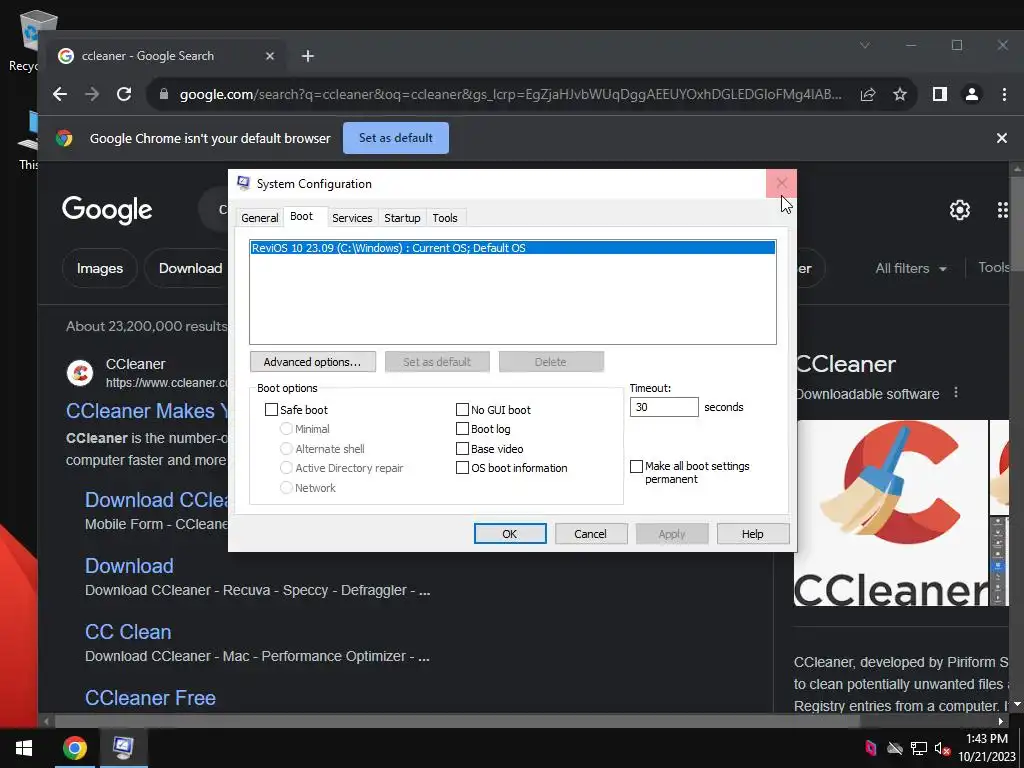Reload the Google search page

pos(124,94)
